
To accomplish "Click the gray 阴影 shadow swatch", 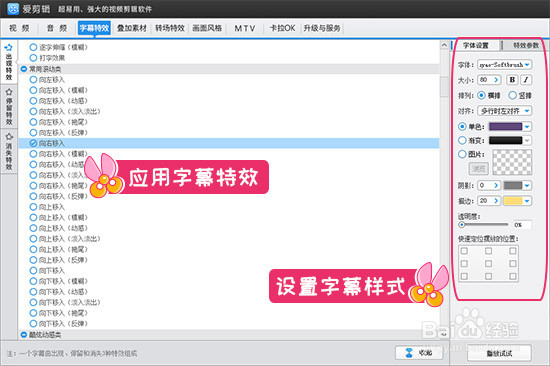I will (513, 185).
